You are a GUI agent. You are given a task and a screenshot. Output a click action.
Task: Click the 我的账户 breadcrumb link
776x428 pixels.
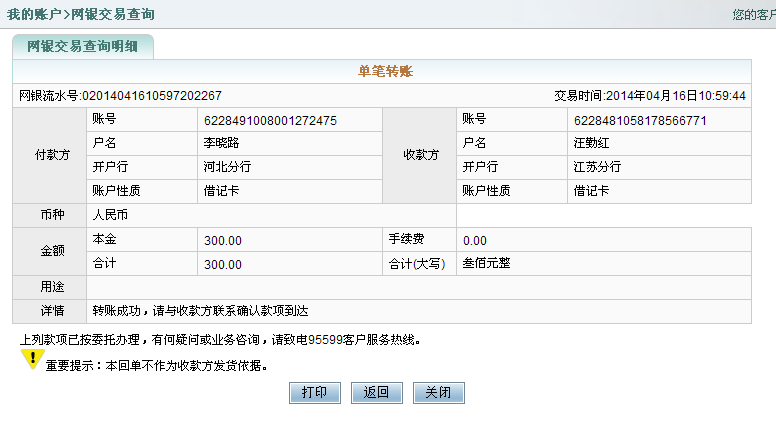point(35,14)
